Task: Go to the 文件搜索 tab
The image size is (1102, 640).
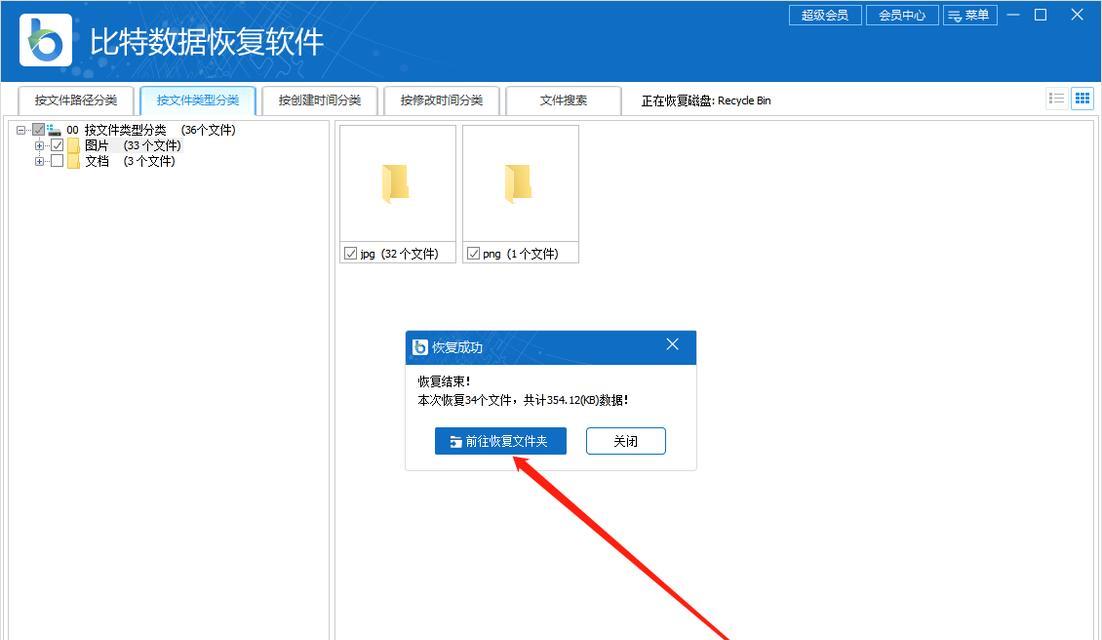Action: pos(564,100)
